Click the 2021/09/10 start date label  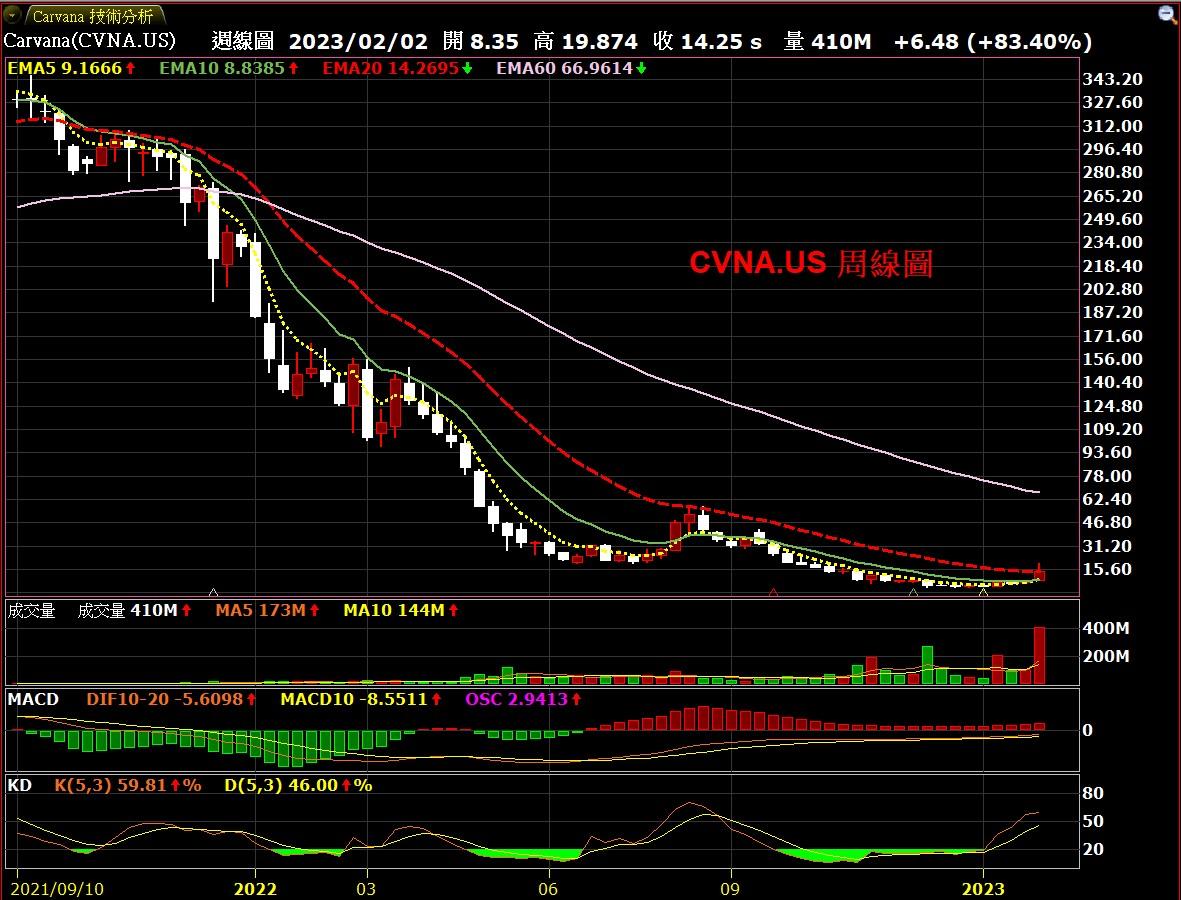[x=57, y=889]
